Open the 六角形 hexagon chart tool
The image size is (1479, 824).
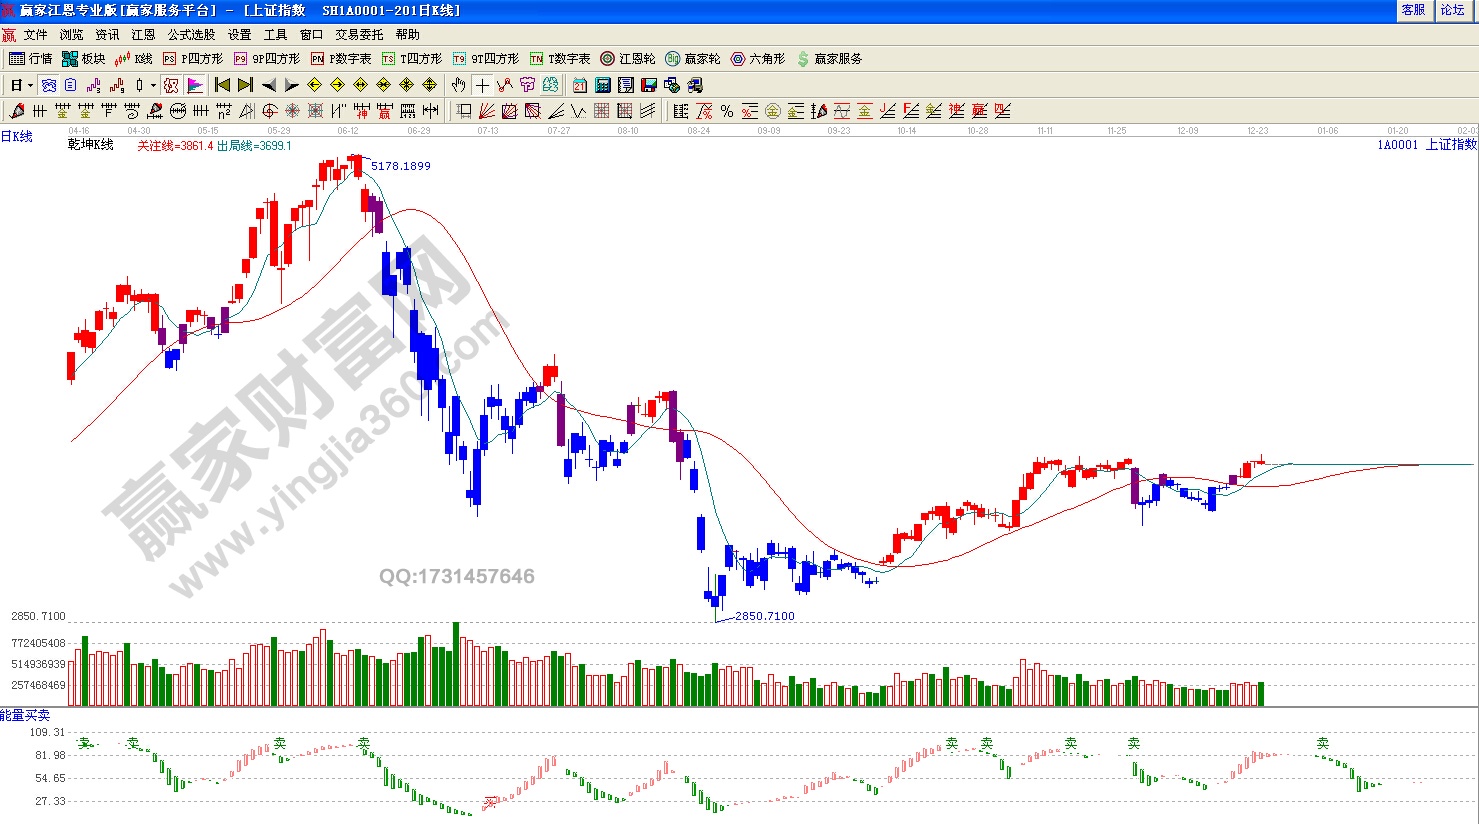758,59
